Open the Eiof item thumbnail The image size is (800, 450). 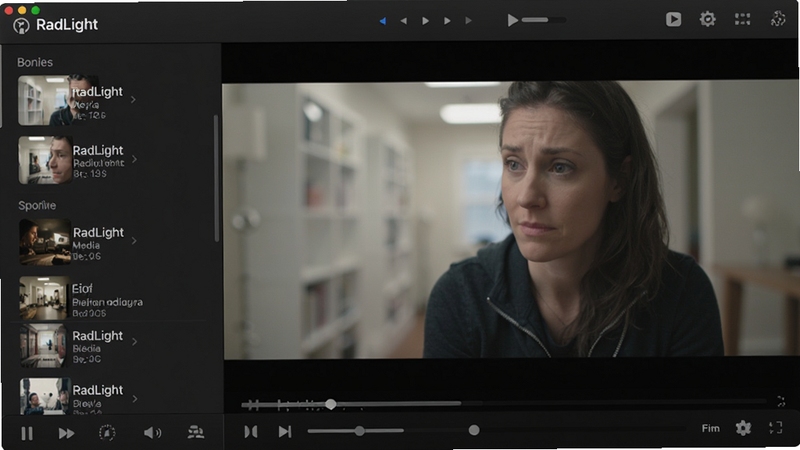[x=43, y=298]
